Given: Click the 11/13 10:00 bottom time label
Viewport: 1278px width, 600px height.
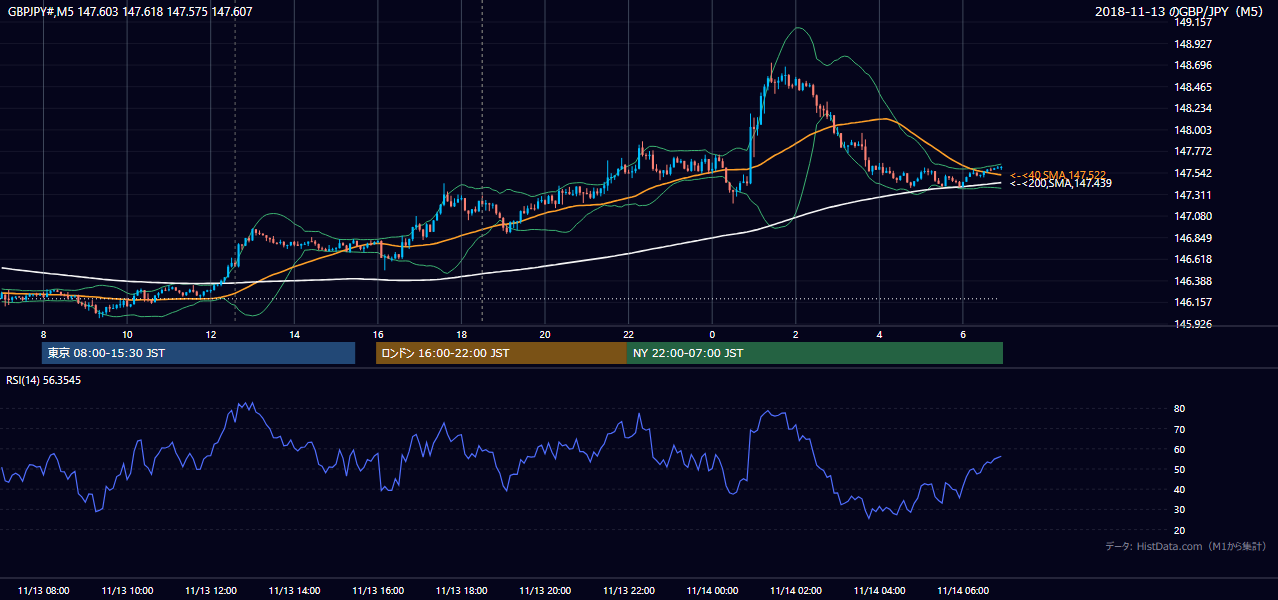Looking at the screenshot, I should tap(128, 591).
